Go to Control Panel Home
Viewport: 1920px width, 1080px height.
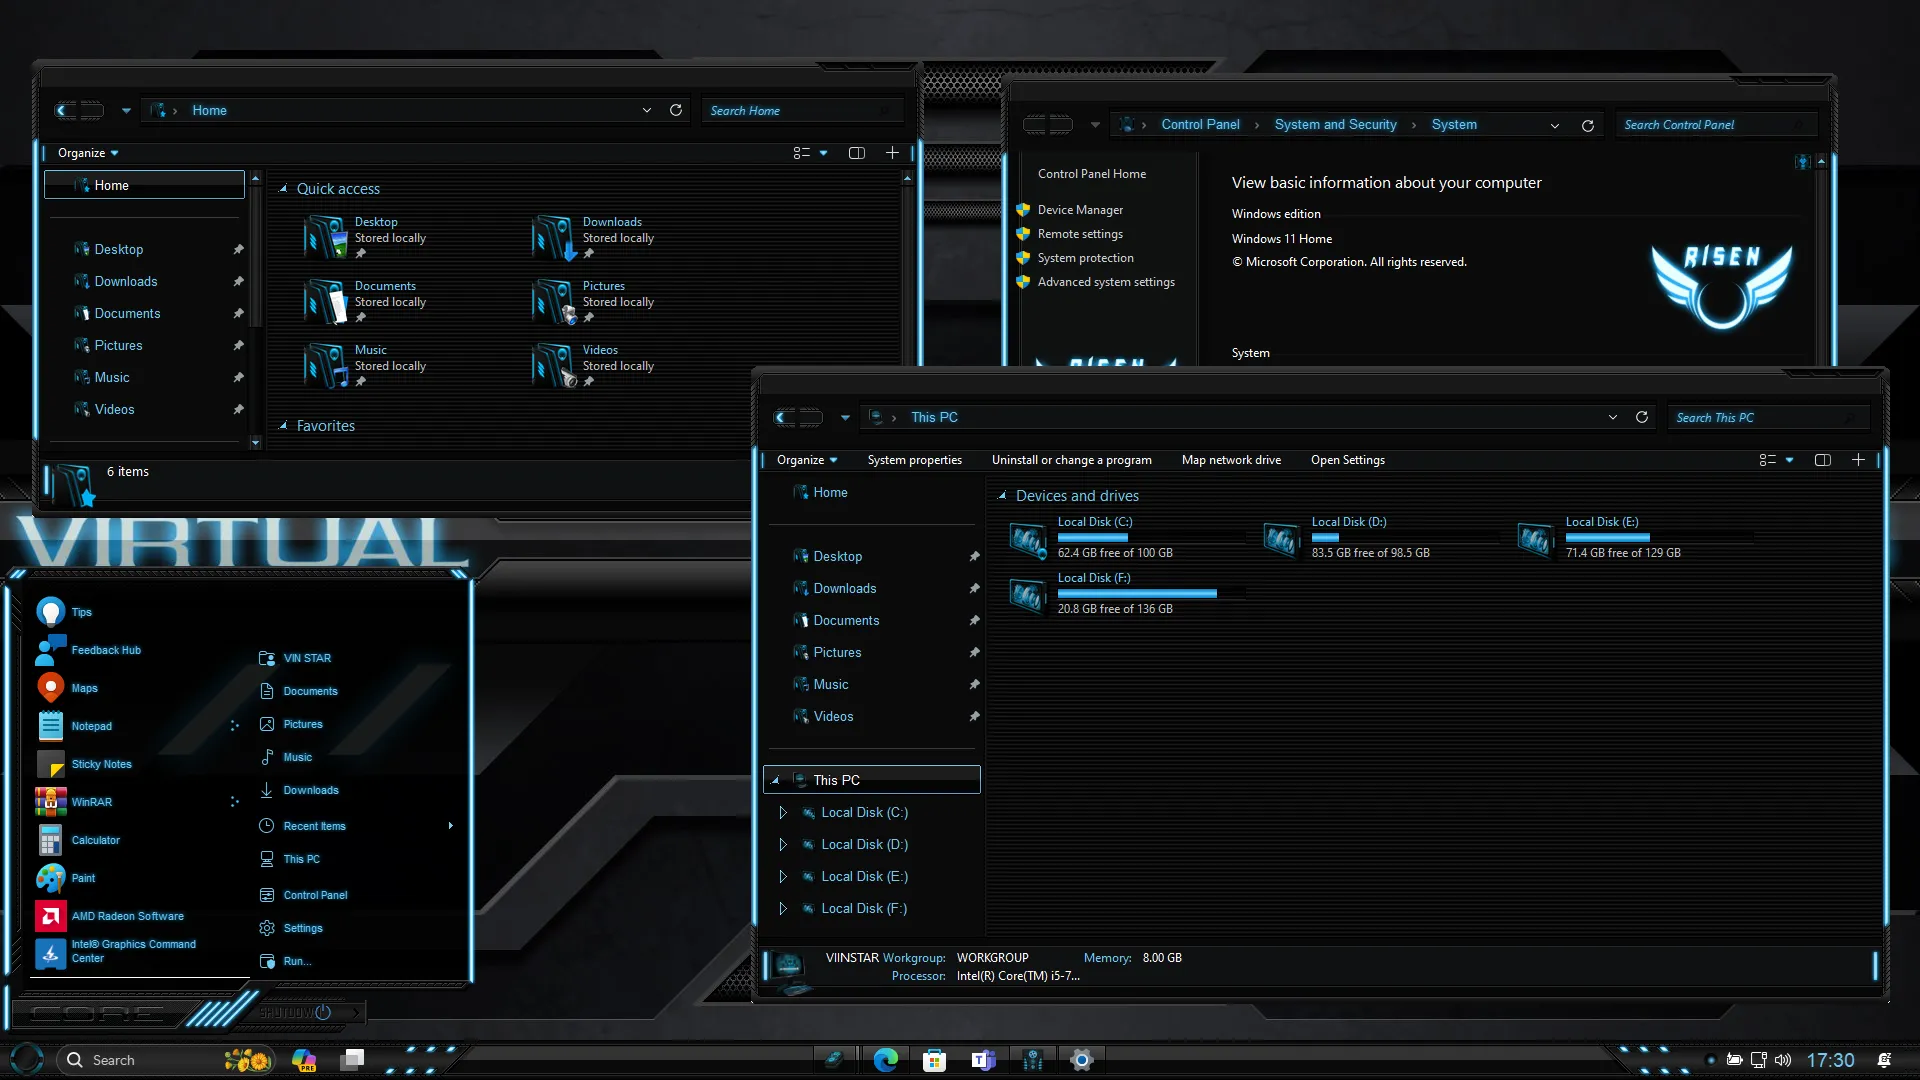click(1092, 174)
